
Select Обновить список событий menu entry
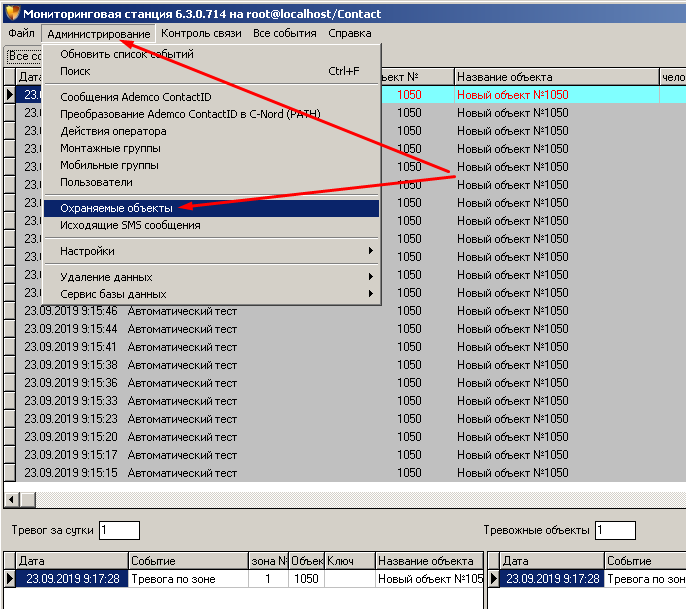211,54
